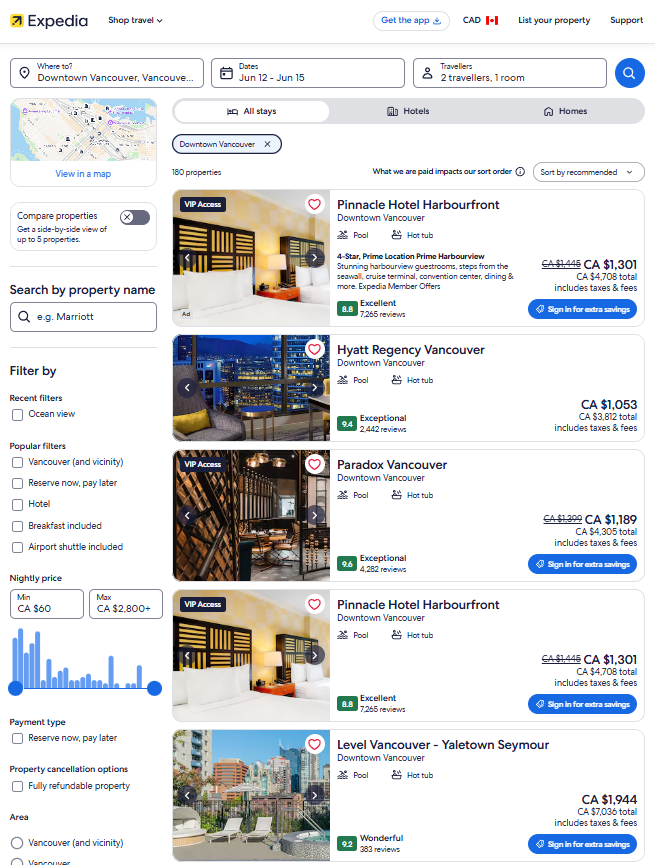655x865 pixels.
Task: Toggle the Compare properties switch
Action: click(x=135, y=217)
